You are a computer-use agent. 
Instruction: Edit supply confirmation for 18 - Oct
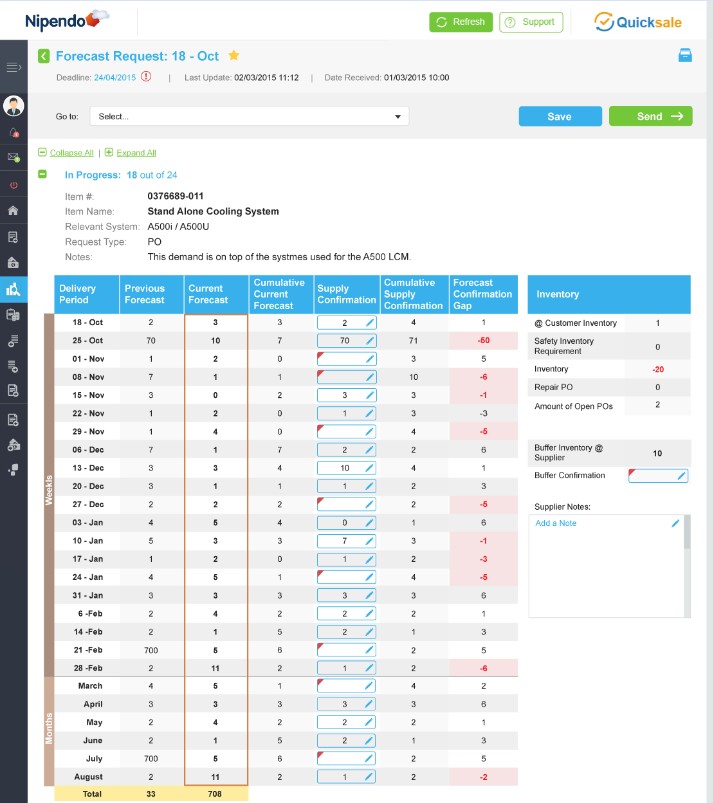click(x=370, y=323)
